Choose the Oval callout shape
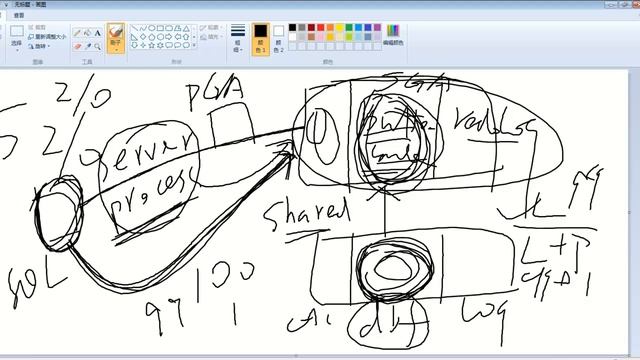Viewport: 640px width, 360px height. 178,45
